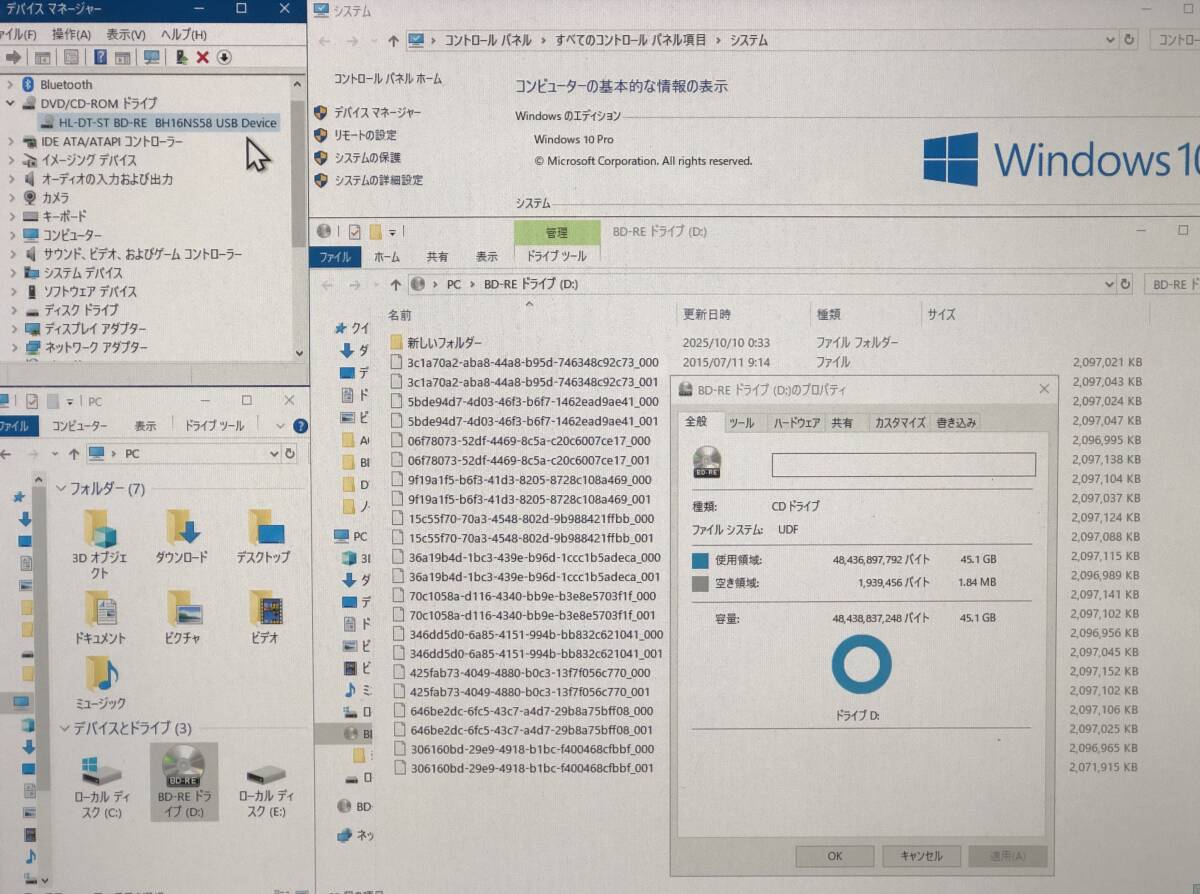Viewport: 1200px width, 894px height.
Task: Click refresh button in System window address bar
Action: coord(1129,41)
